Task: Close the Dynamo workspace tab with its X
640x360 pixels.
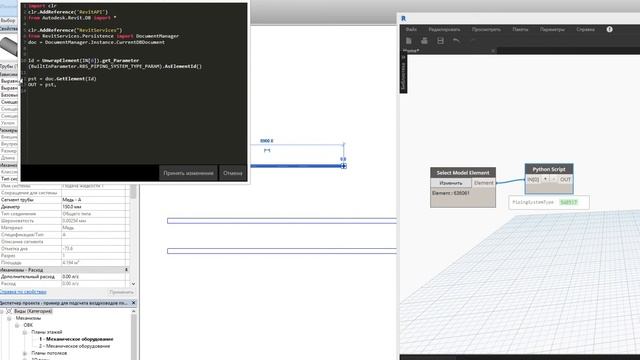Action: click(493, 51)
